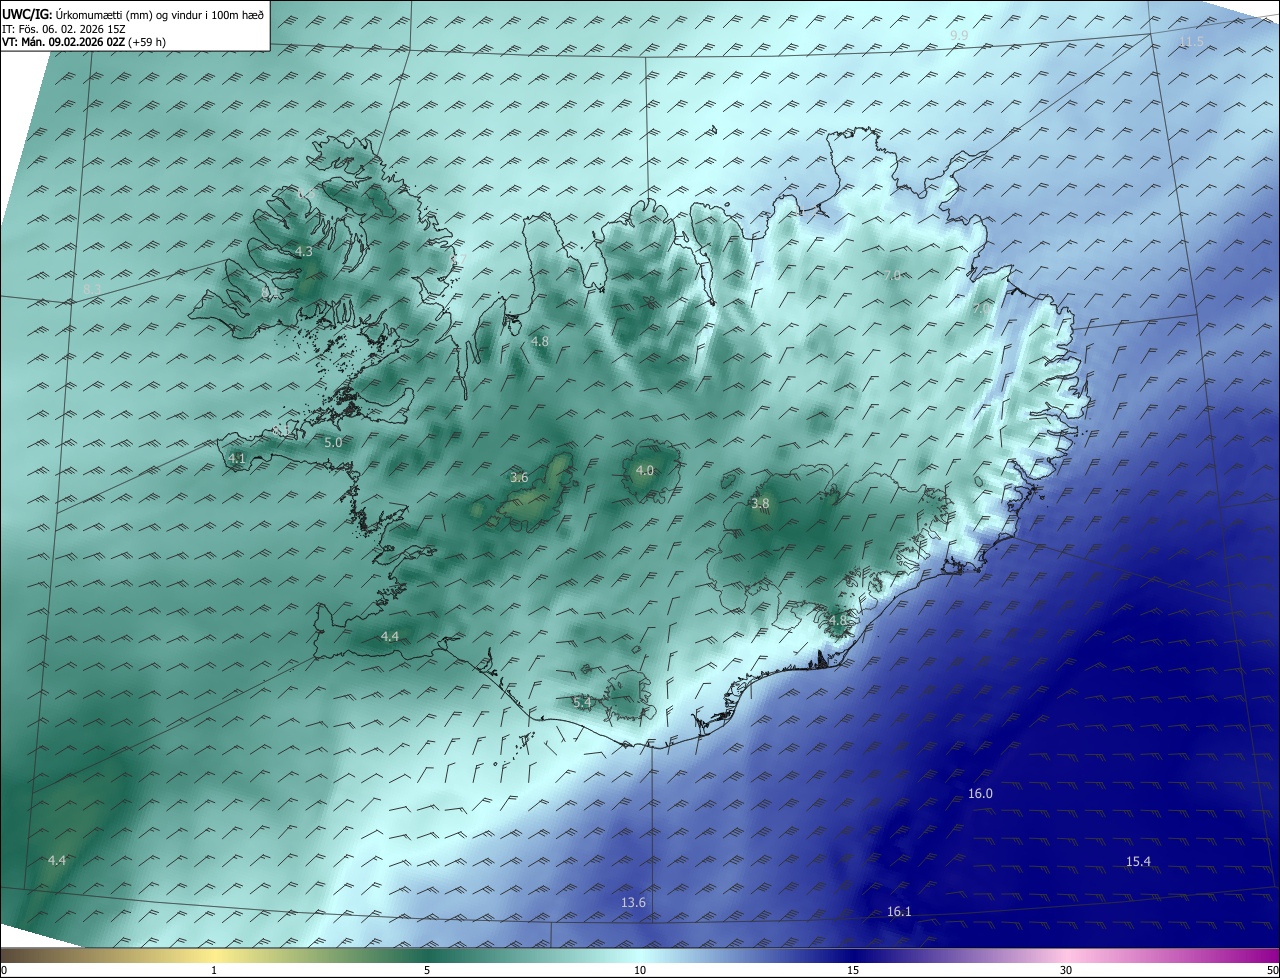Click the 3.8 value label on the map
The height and width of the screenshot is (978, 1280).
click(x=760, y=504)
